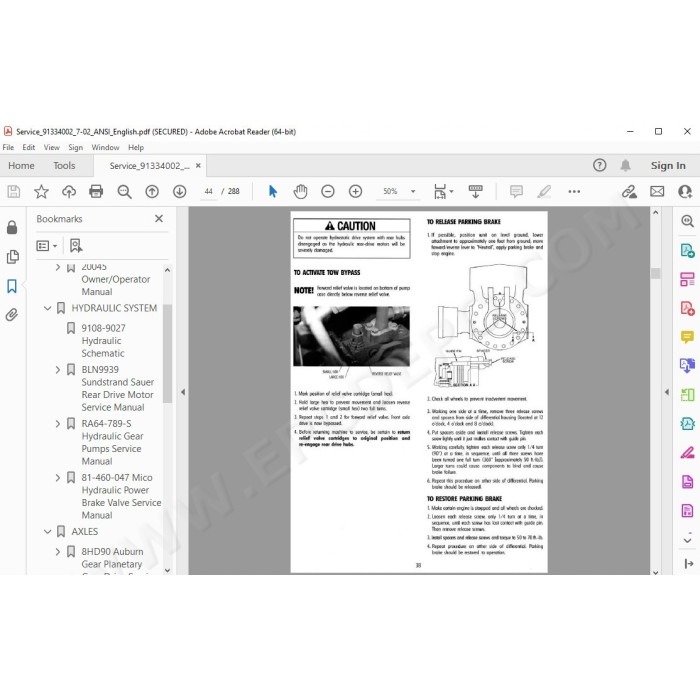Open more tools ellipsis
The image size is (700, 700).
(574, 192)
